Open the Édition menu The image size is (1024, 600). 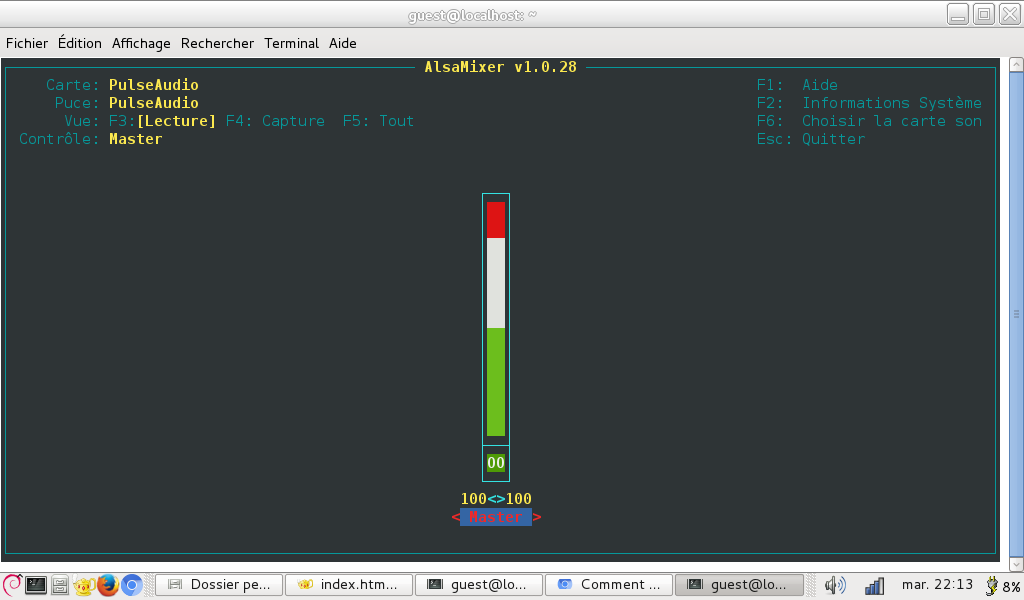[x=80, y=43]
